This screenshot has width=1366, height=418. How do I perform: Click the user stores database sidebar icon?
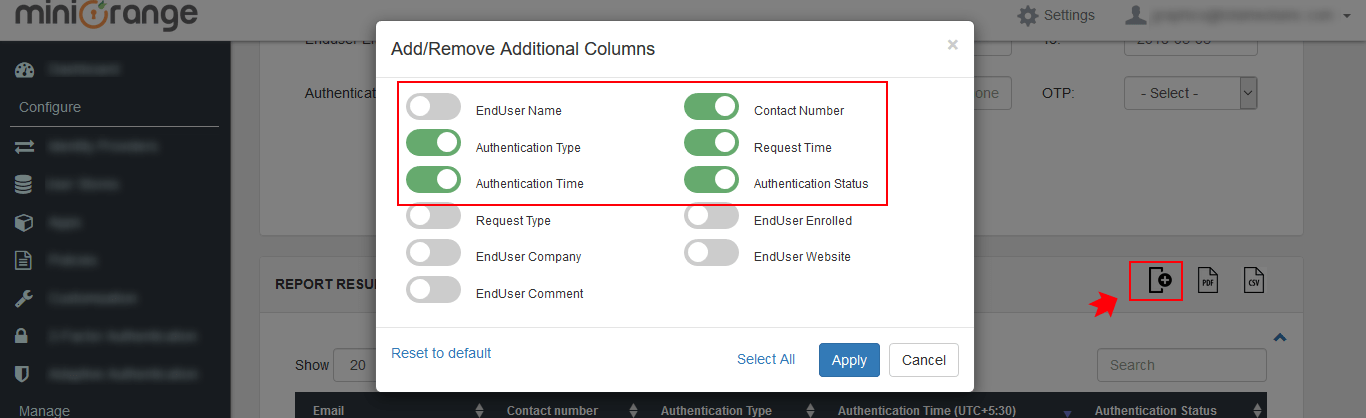24,185
